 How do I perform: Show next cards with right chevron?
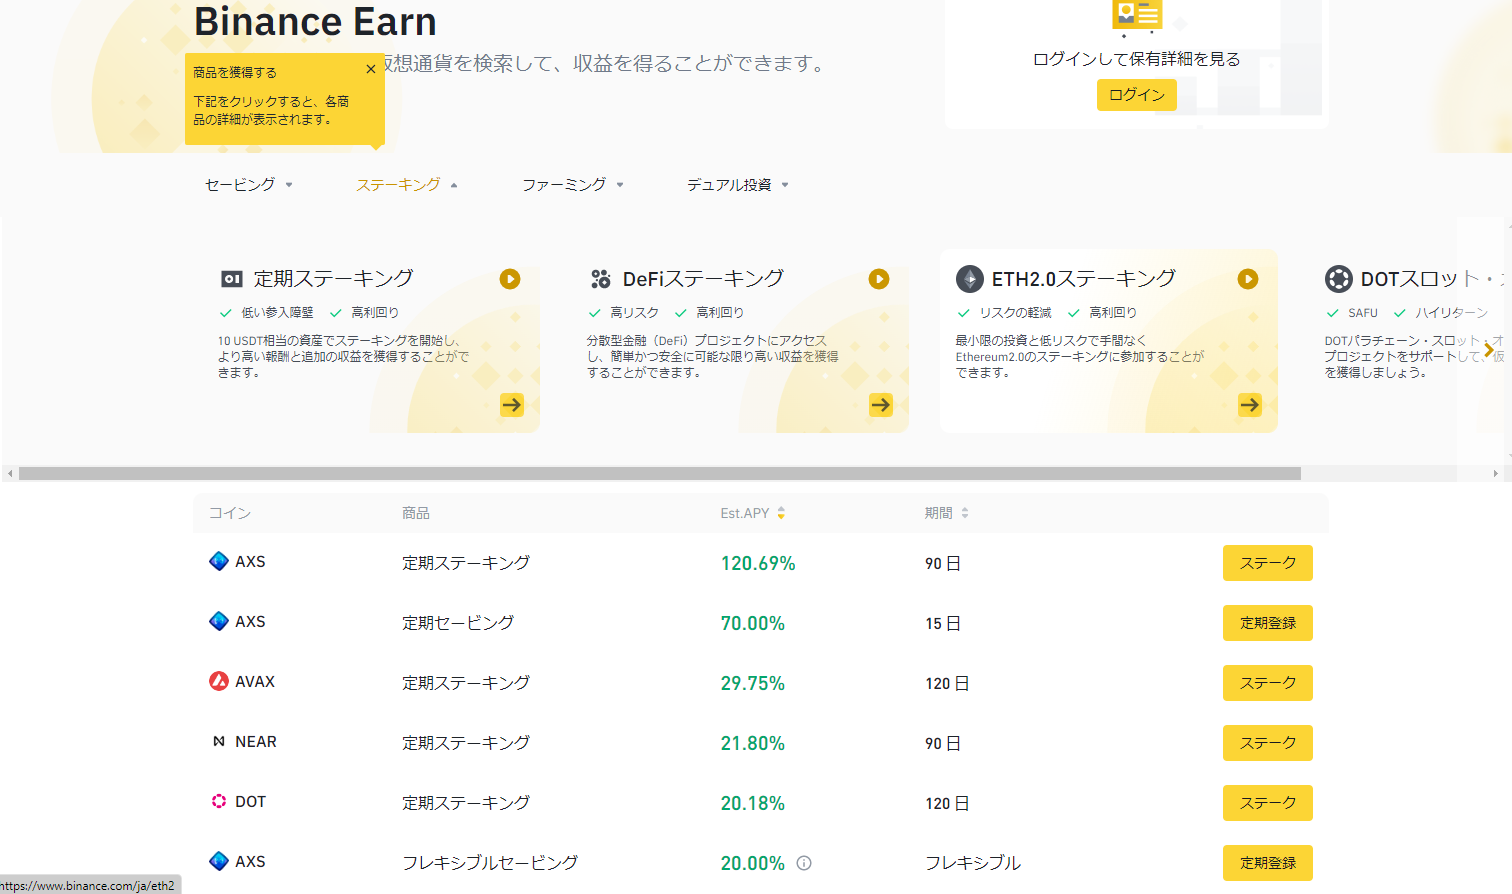point(1489,350)
